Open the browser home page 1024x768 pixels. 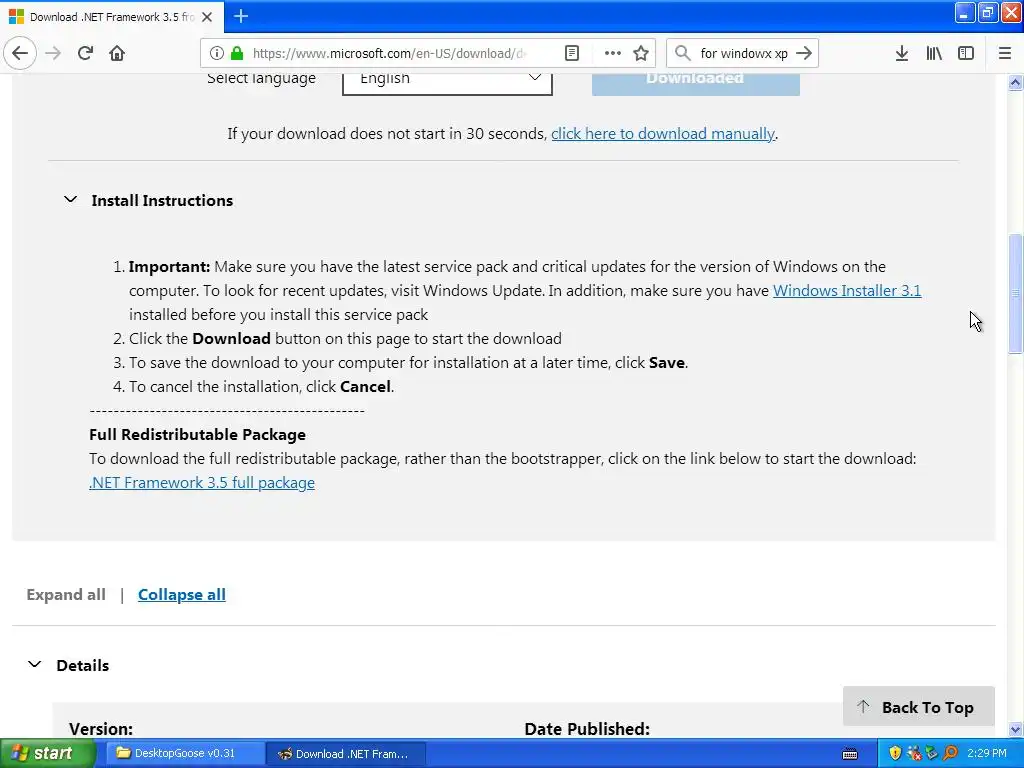point(117,53)
